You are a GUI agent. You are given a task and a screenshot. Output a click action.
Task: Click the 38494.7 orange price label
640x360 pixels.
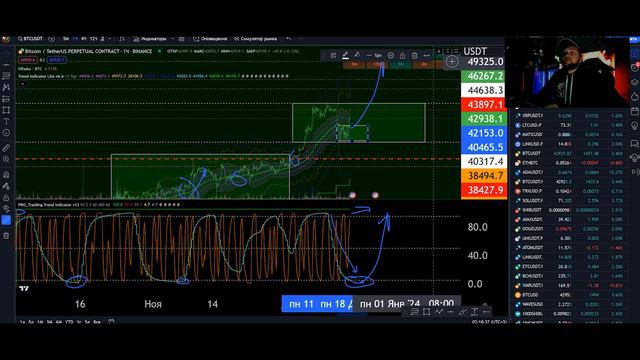pyautogui.click(x=483, y=176)
